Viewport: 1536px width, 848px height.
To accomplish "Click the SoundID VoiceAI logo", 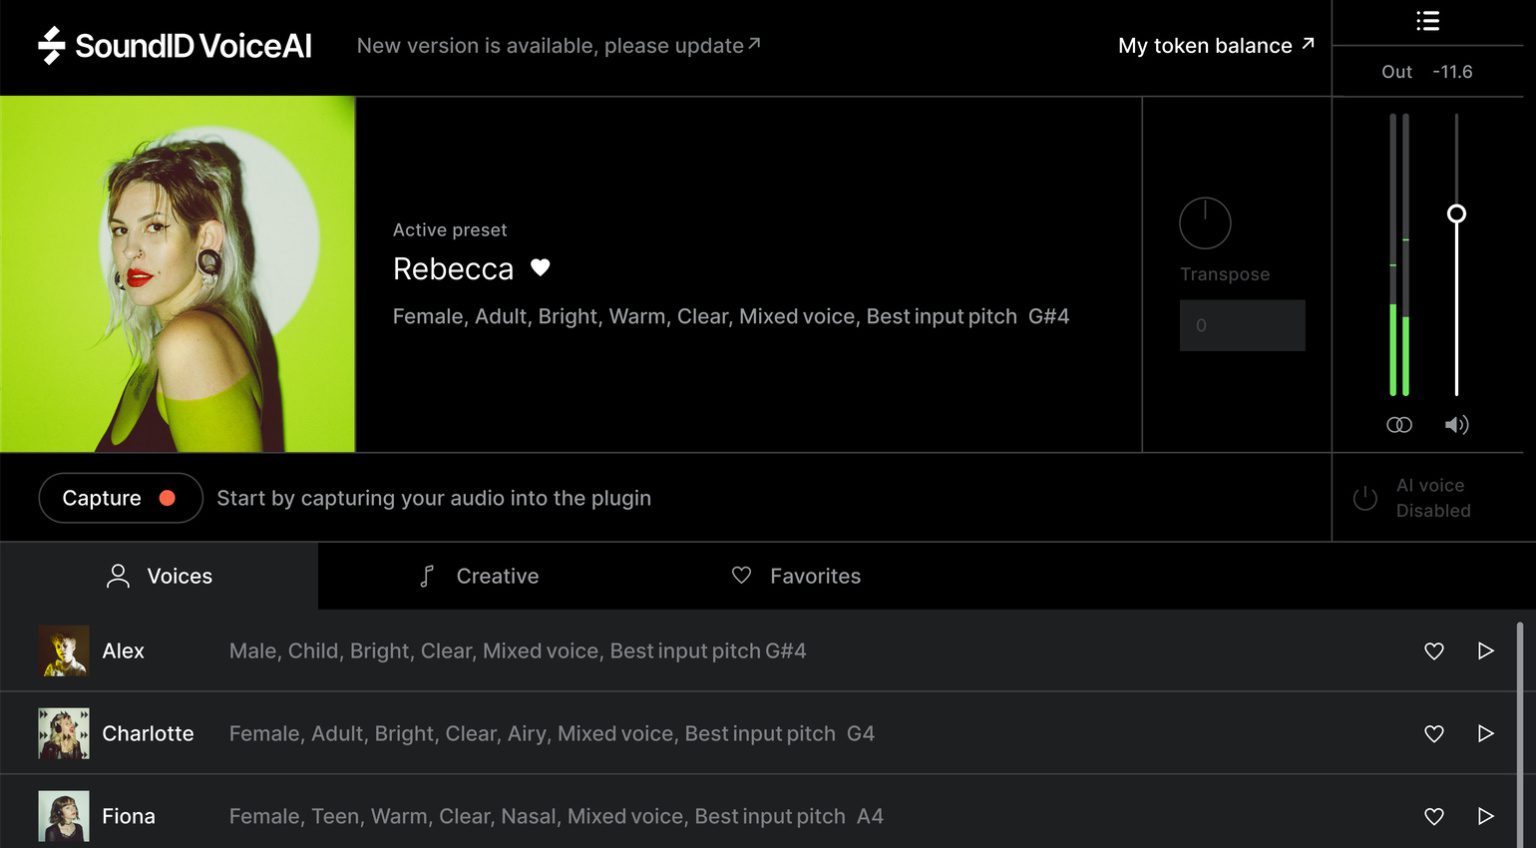I will coord(175,45).
